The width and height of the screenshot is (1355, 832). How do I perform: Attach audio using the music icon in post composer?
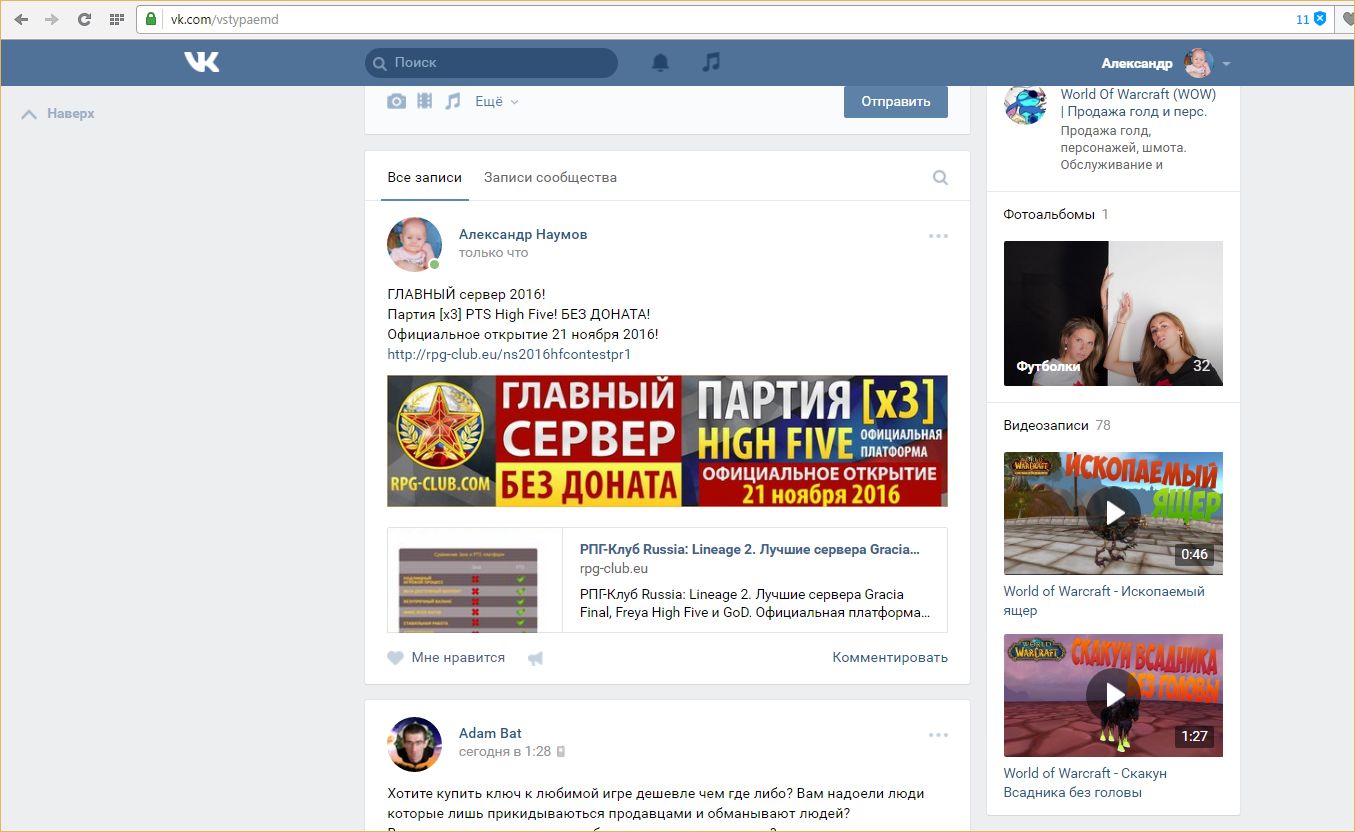coord(453,101)
